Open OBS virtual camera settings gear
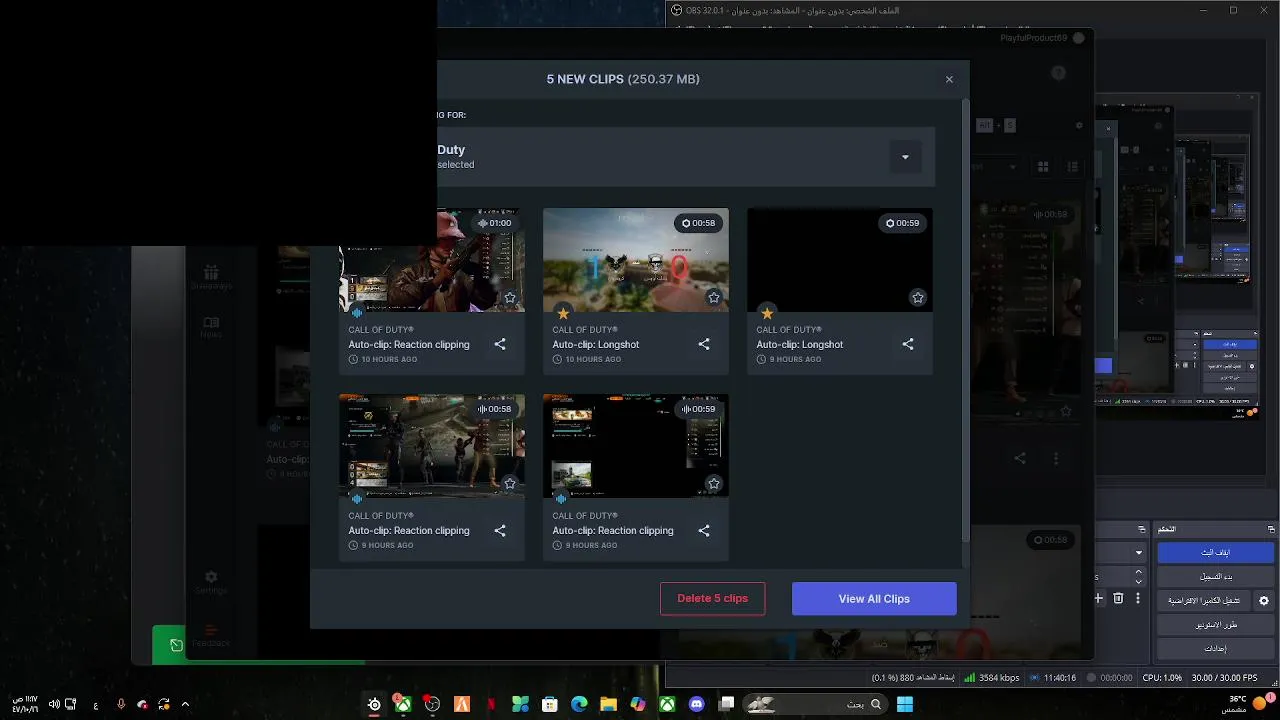This screenshot has width=1280, height=720. tap(1264, 601)
